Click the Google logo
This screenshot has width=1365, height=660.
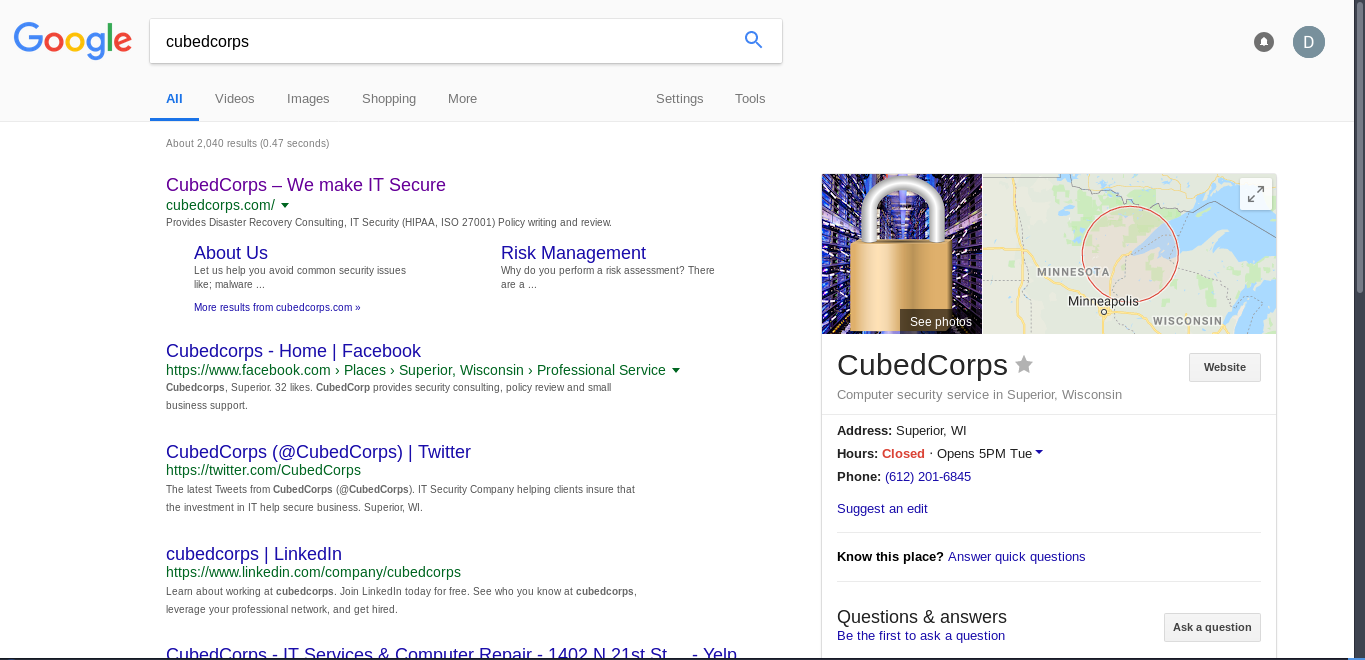(x=73, y=40)
